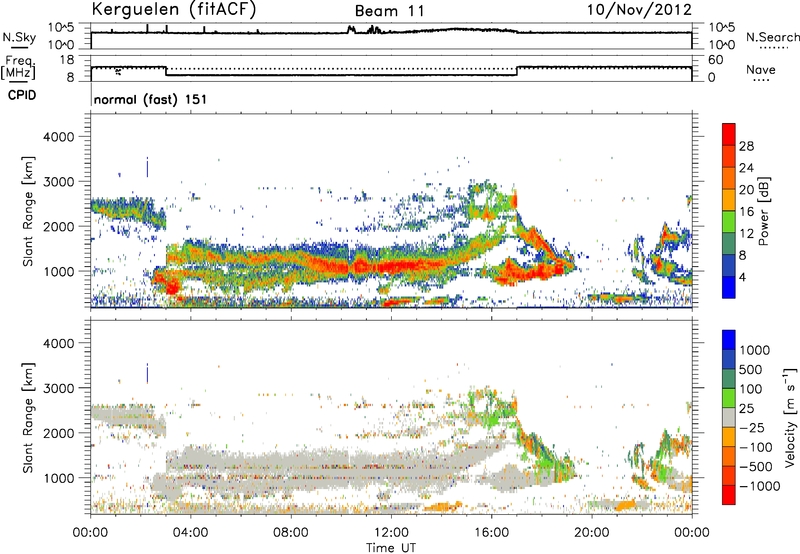Viewport: 800px width, 554px height.
Task: Click the "Beam 11" header label
Action: coord(390,11)
